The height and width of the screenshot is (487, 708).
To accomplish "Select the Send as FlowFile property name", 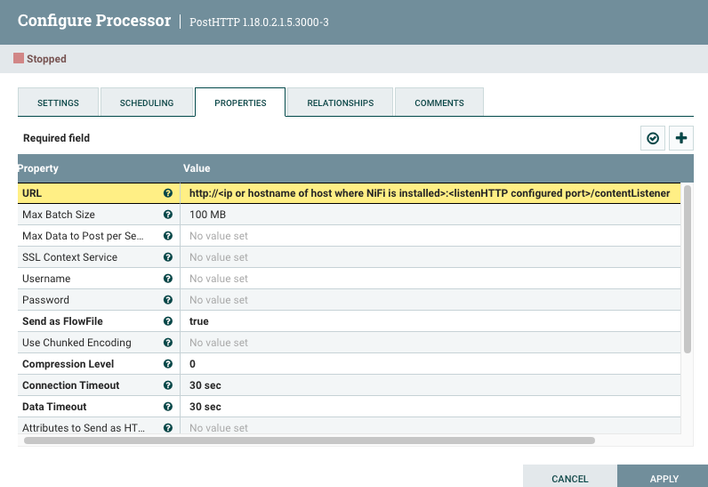I will 63,321.
